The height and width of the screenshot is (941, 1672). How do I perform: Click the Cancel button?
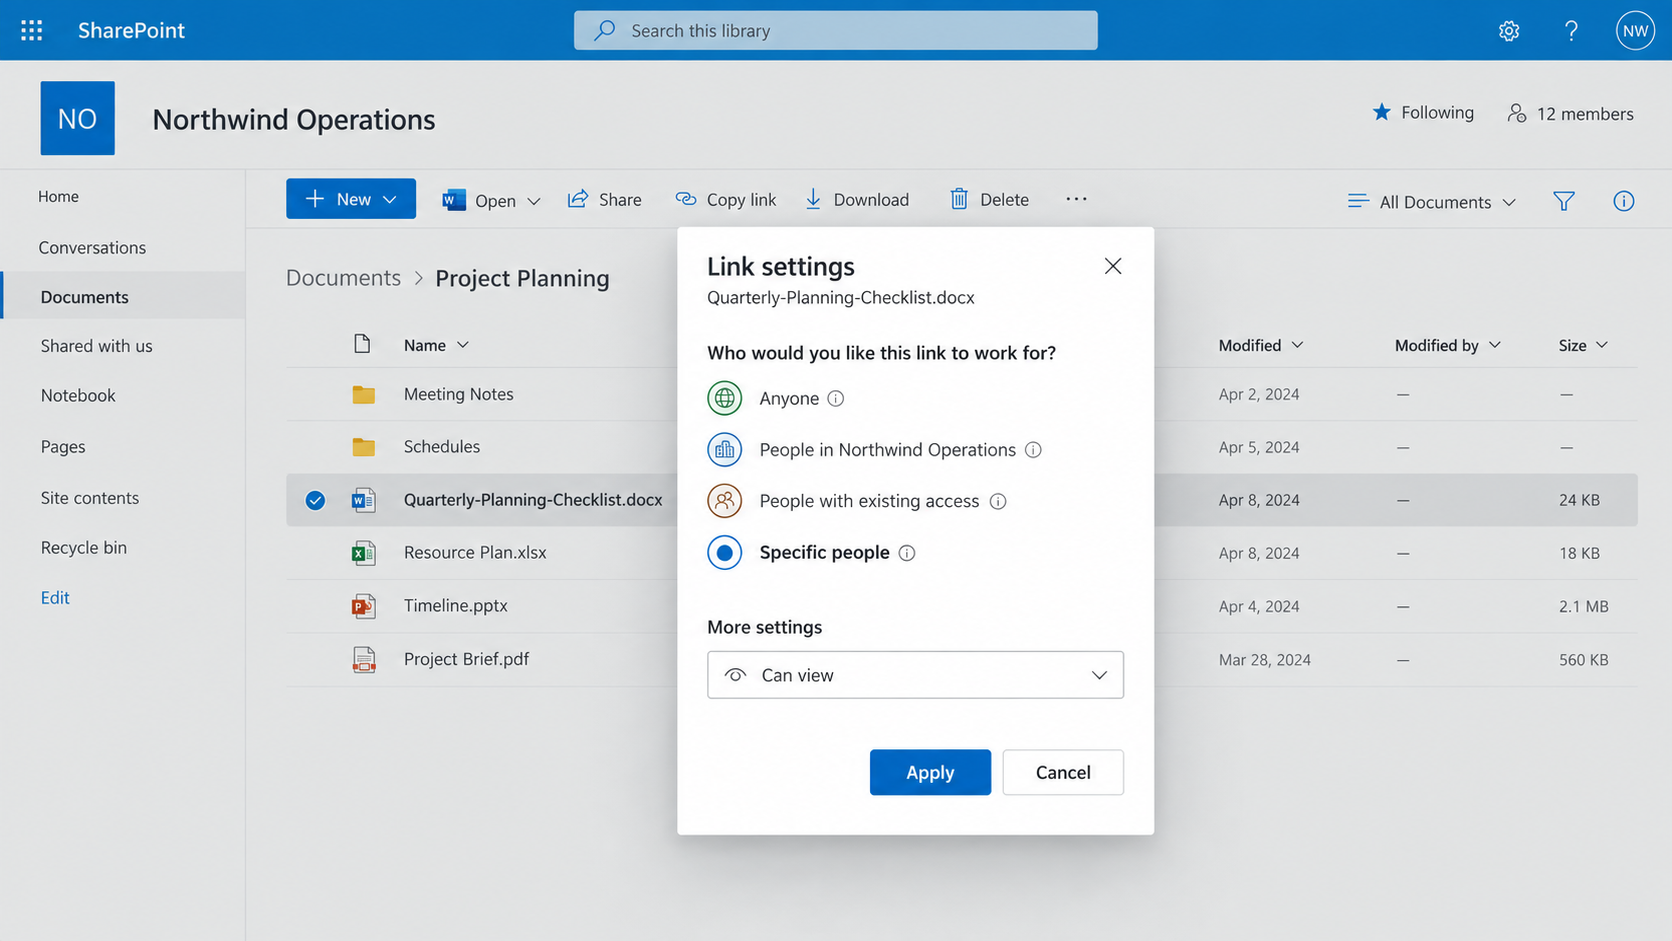(x=1063, y=772)
